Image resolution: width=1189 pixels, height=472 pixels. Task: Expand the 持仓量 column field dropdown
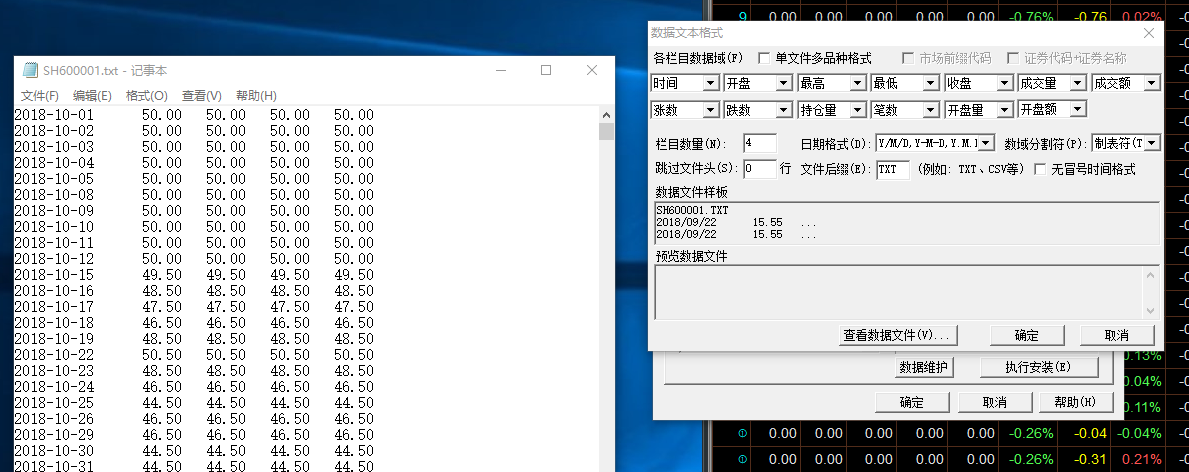tap(858, 109)
